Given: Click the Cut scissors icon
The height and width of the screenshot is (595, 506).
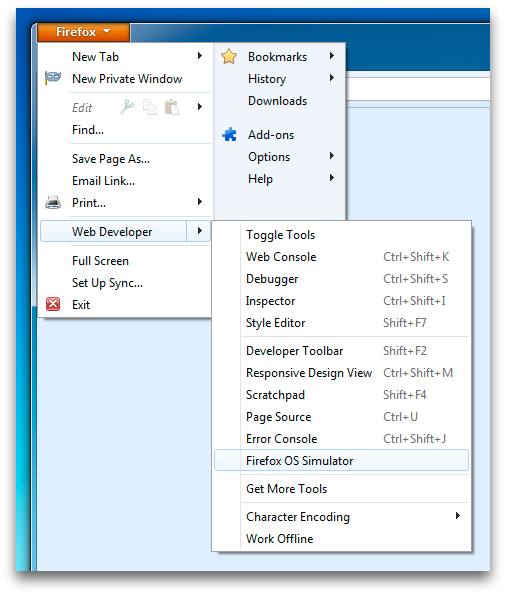Looking at the screenshot, I should click(127, 107).
